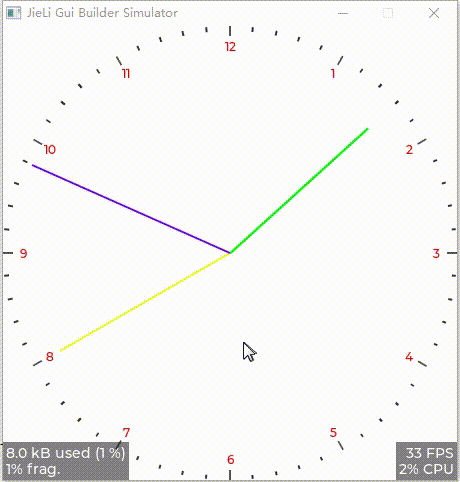Click the number 6 on the clock face
This screenshot has width=460, height=482.
[231, 460]
